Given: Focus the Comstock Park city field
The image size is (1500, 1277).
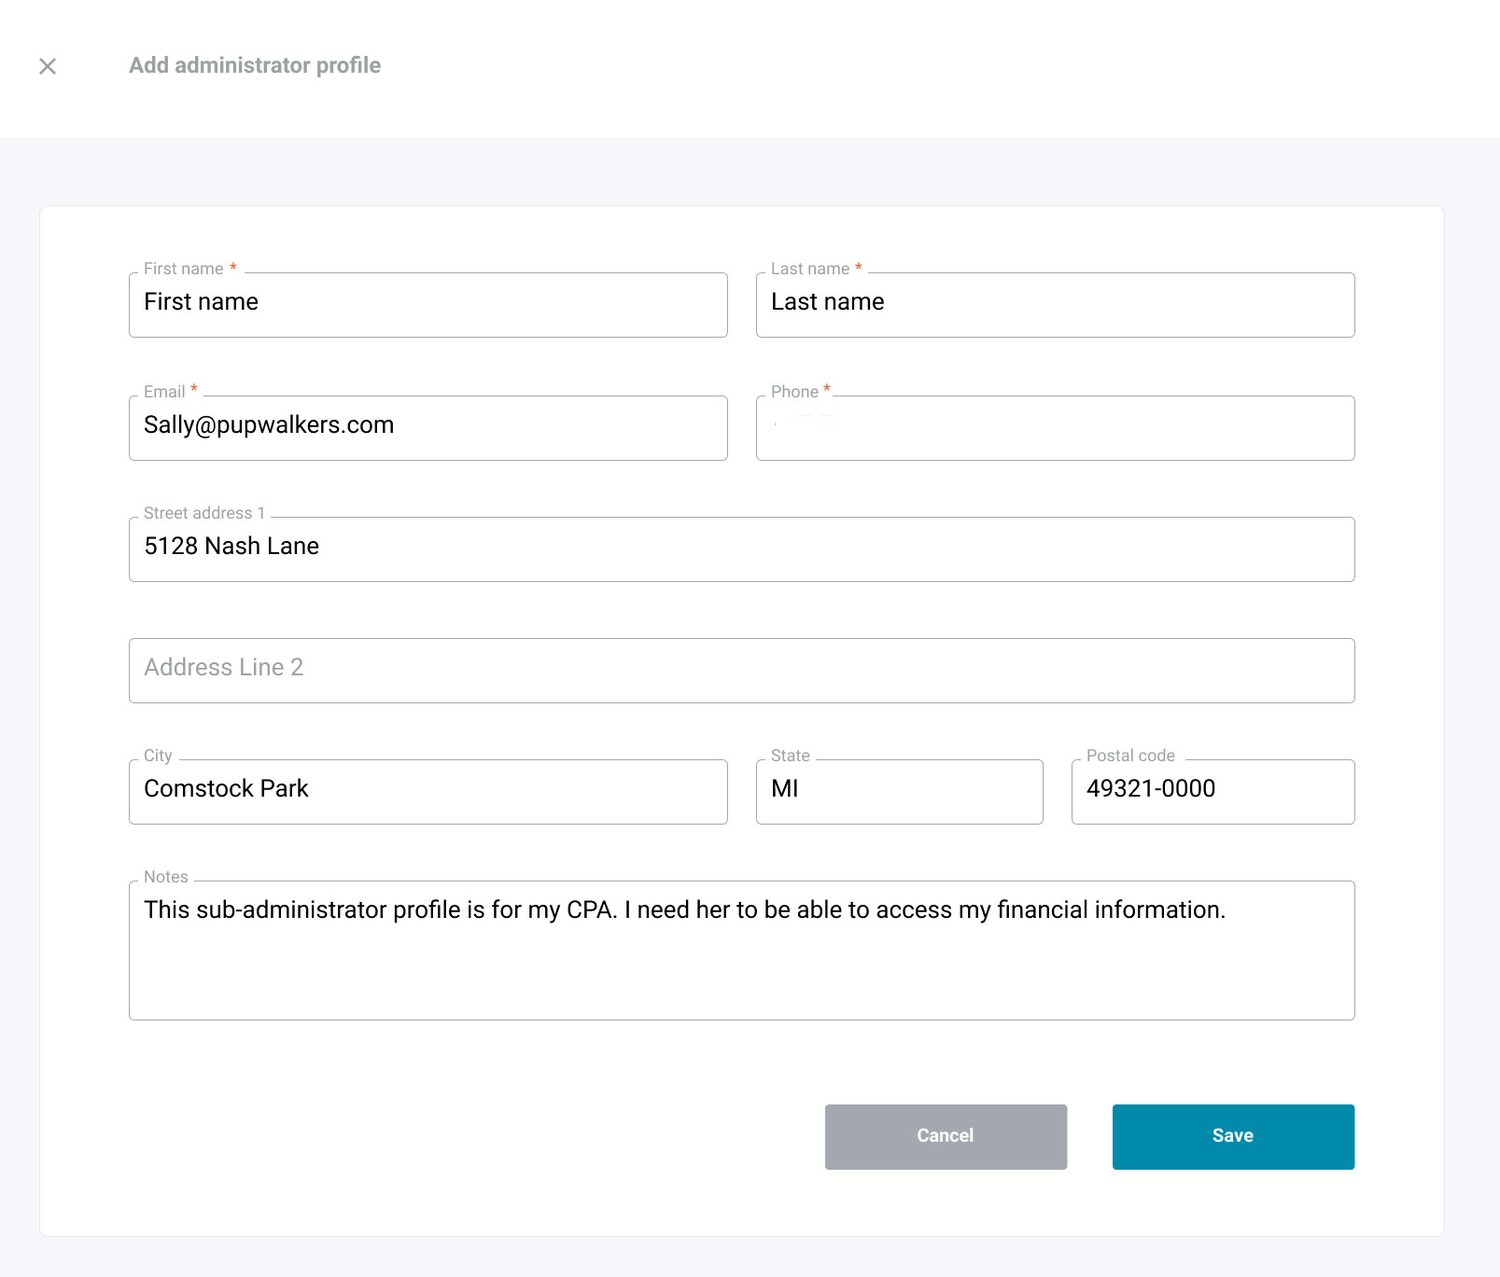Looking at the screenshot, I should [427, 791].
